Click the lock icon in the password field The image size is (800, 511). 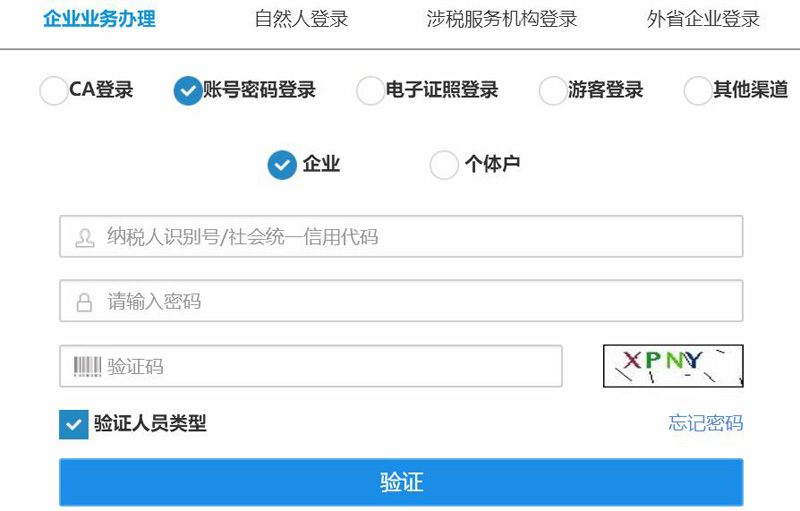point(84,302)
